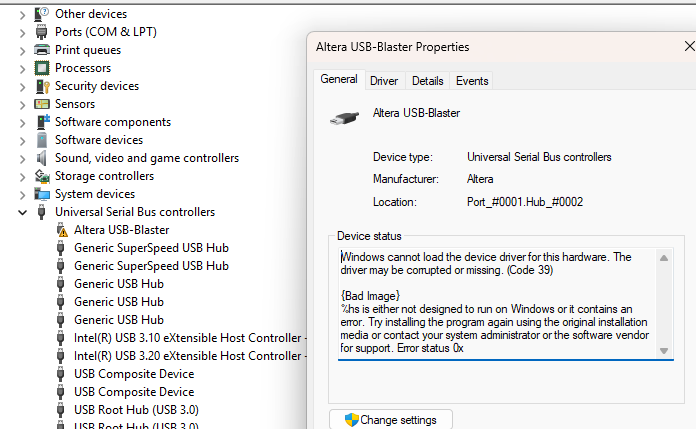696x429 pixels.
Task: Switch to the Driver tab
Action: pos(384,81)
